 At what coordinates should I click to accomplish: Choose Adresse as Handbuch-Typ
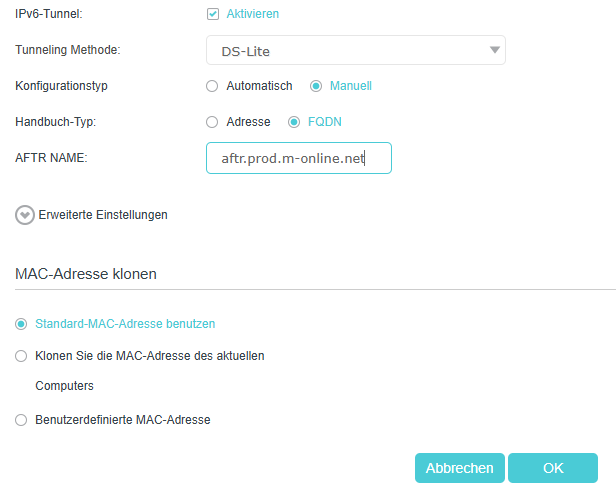pyautogui.click(x=212, y=122)
